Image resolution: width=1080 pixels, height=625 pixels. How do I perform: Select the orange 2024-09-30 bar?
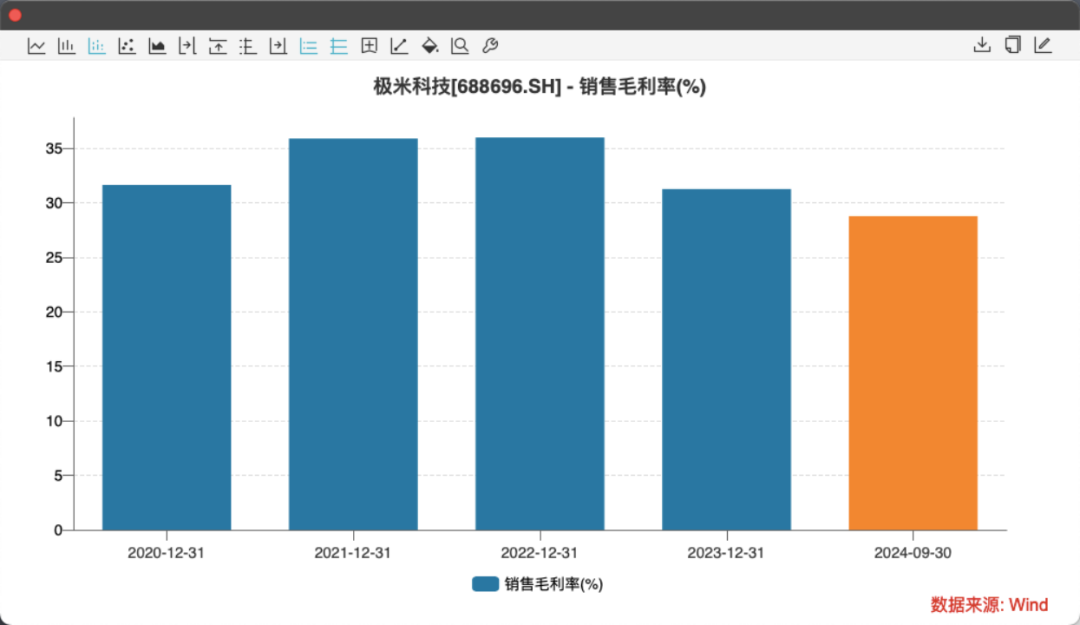point(913,373)
